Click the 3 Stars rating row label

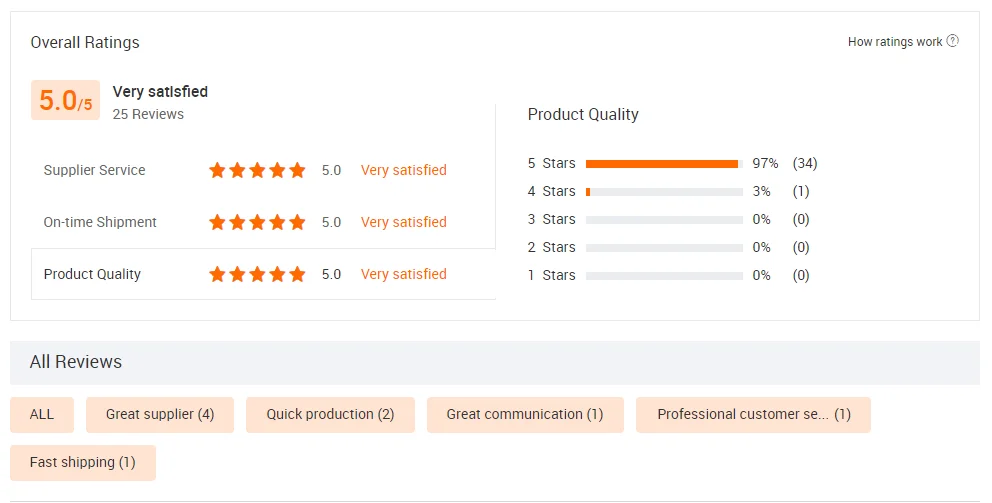pos(552,219)
